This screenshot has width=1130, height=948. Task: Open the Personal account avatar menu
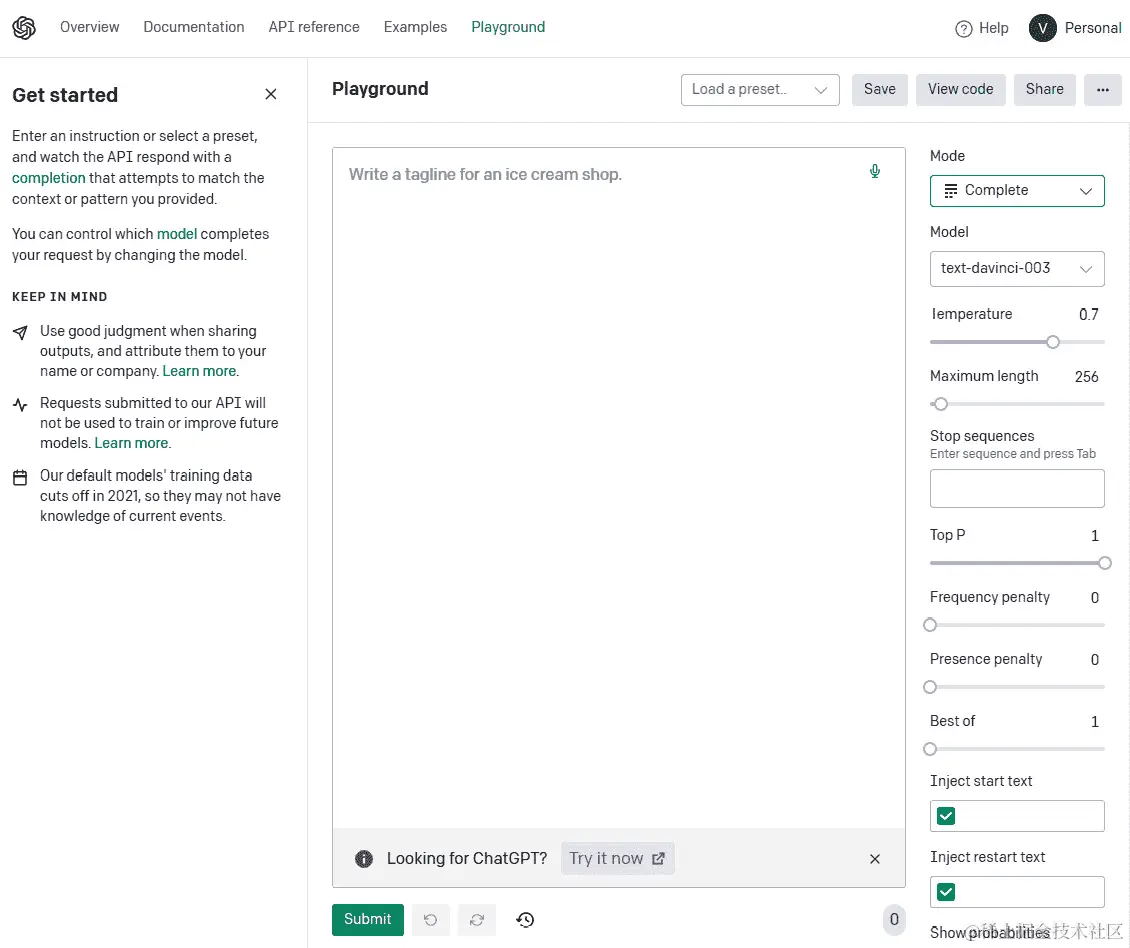point(1042,28)
